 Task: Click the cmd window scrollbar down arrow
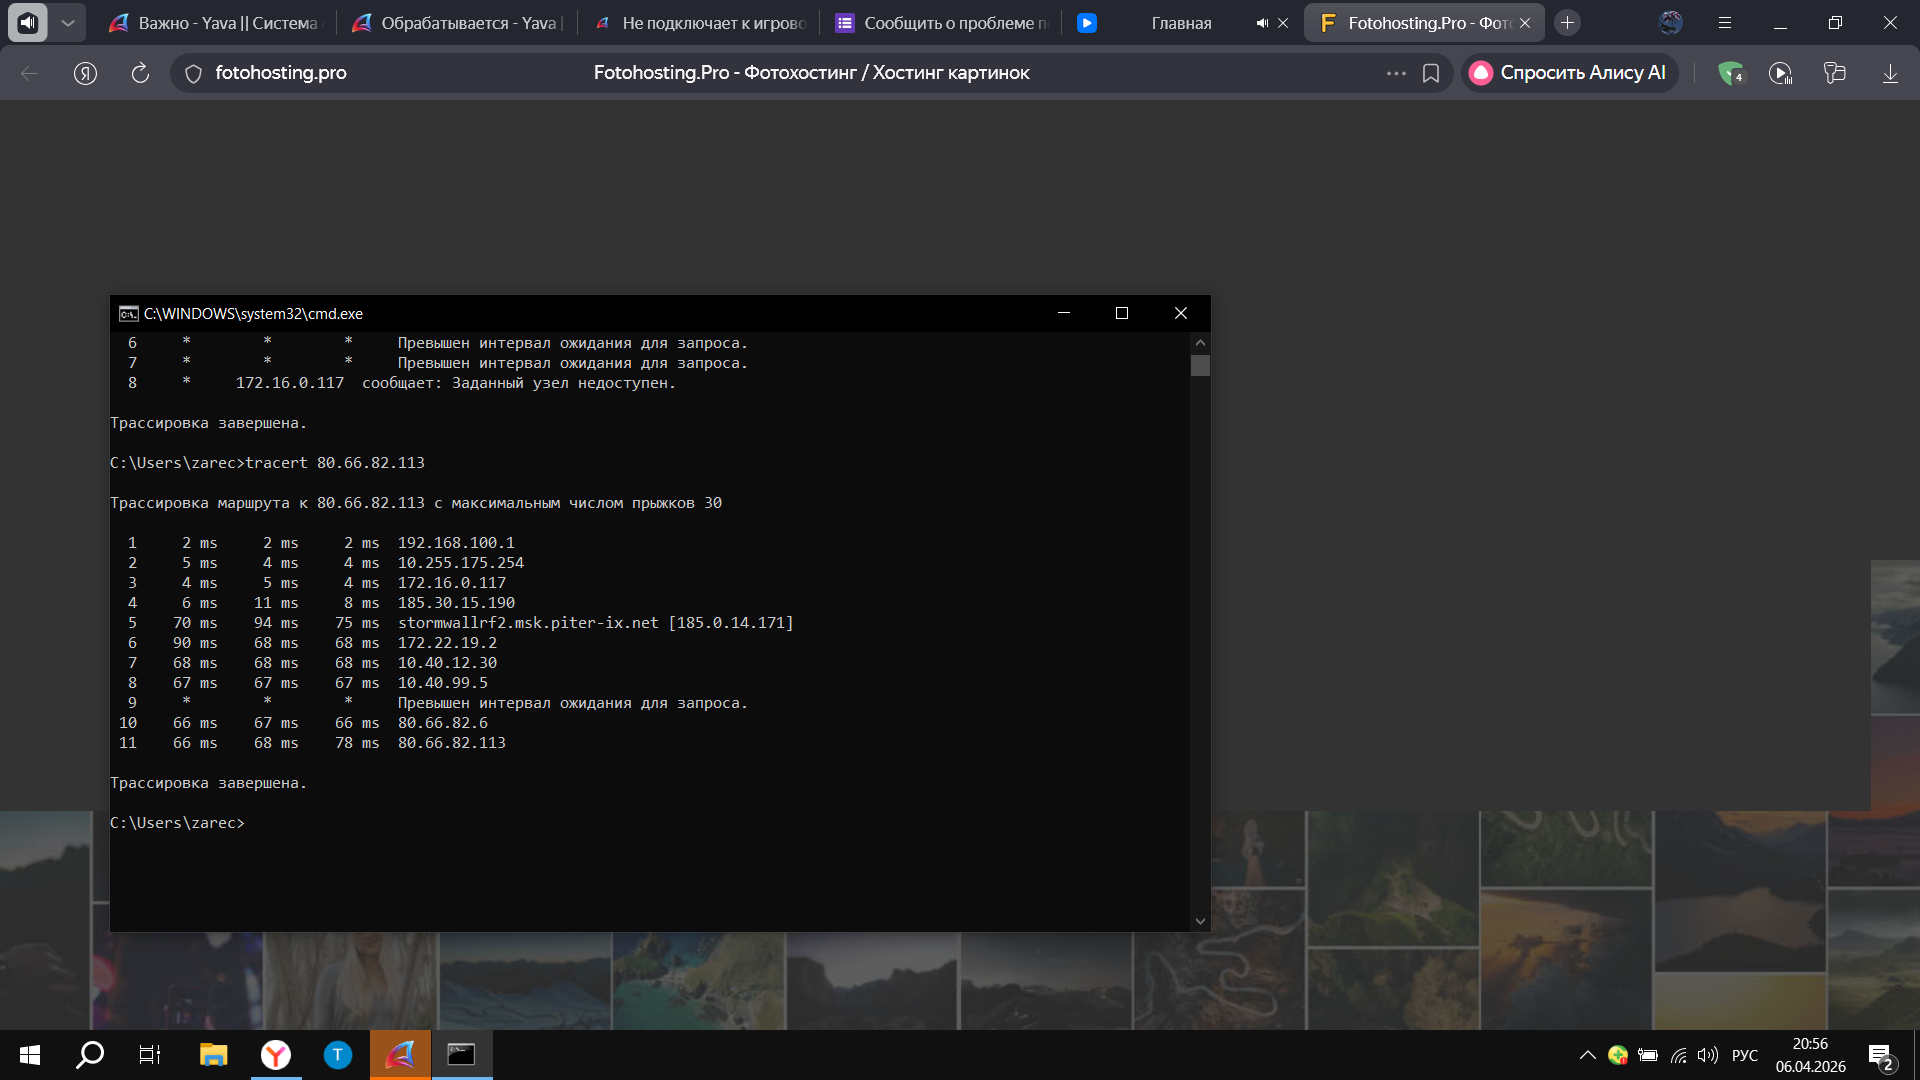click(1200, 921)
